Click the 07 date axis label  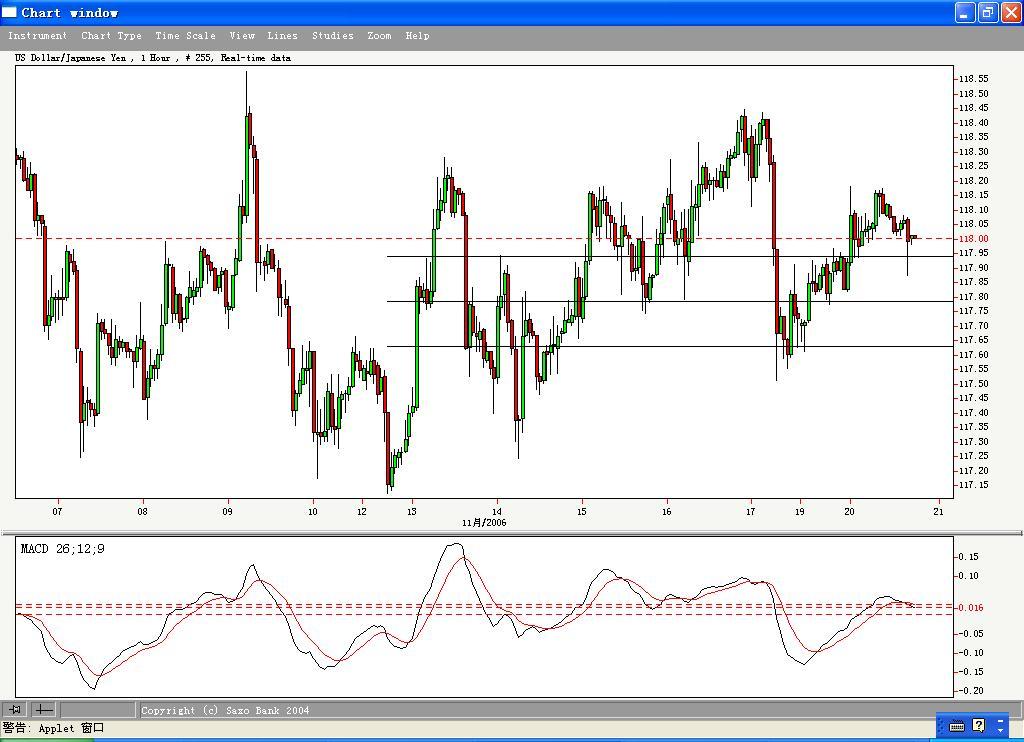(57, 512)
